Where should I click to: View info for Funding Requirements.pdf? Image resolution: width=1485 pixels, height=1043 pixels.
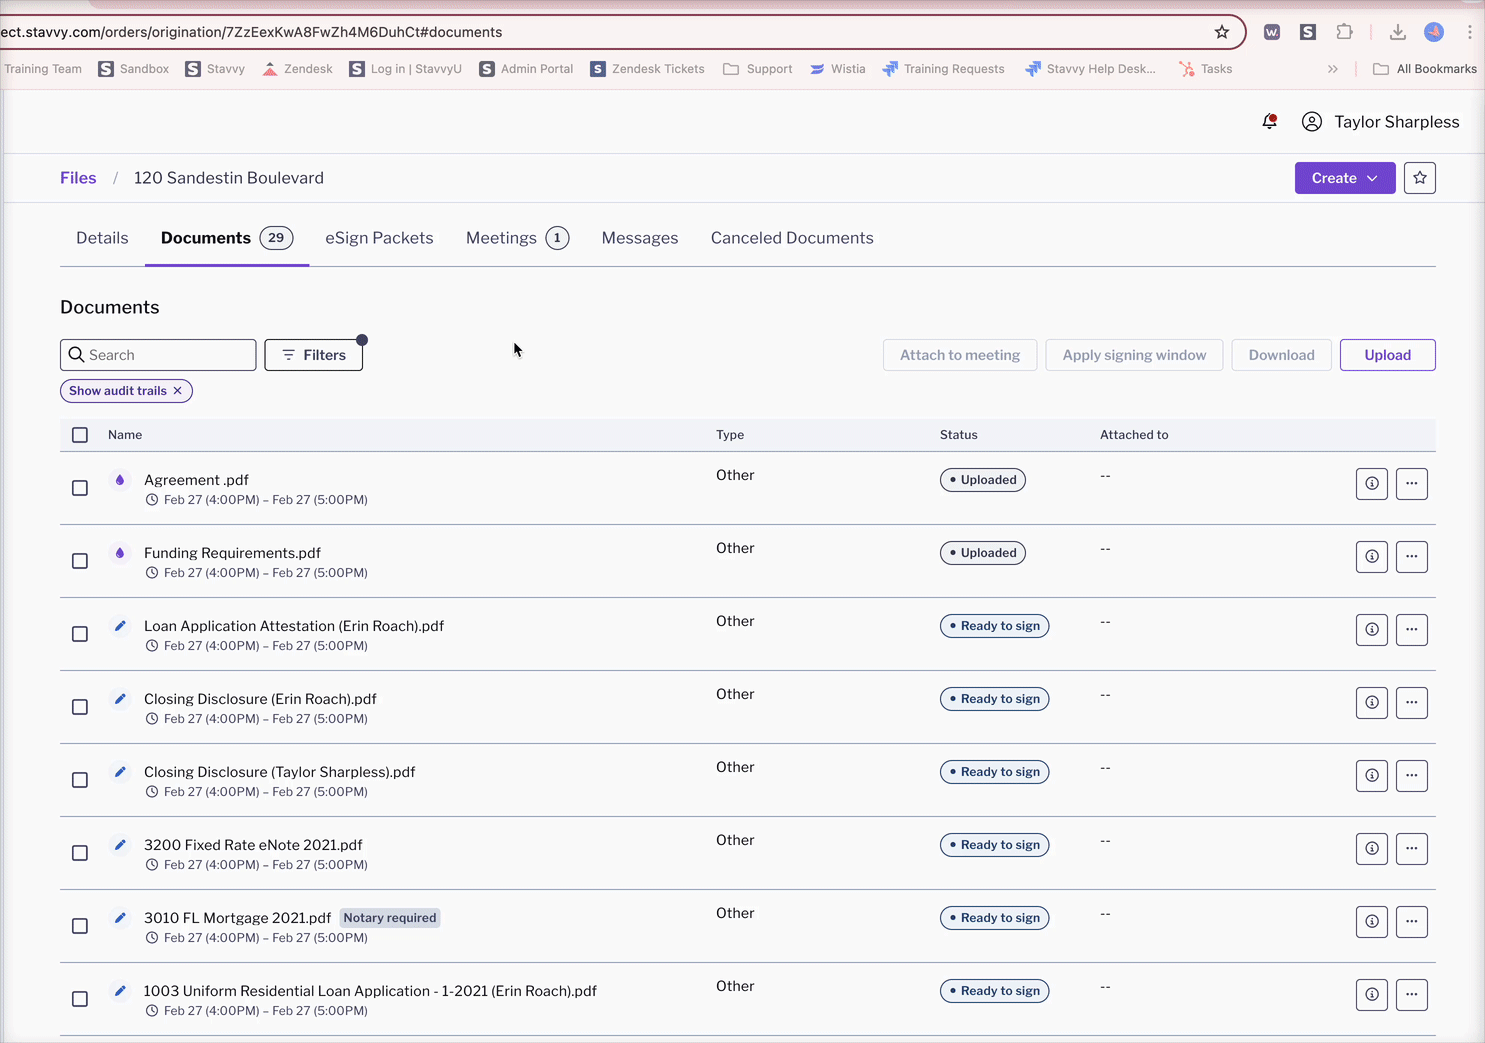1372,557
